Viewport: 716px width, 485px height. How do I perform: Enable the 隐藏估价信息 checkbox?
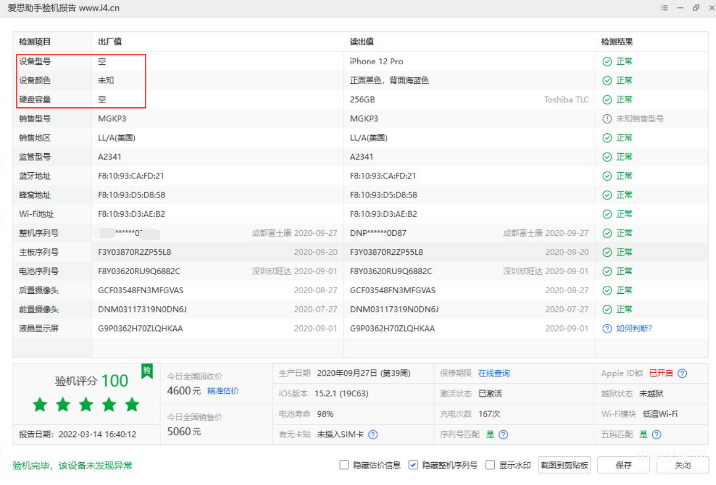pyautogui.click(x=344, y=465)
